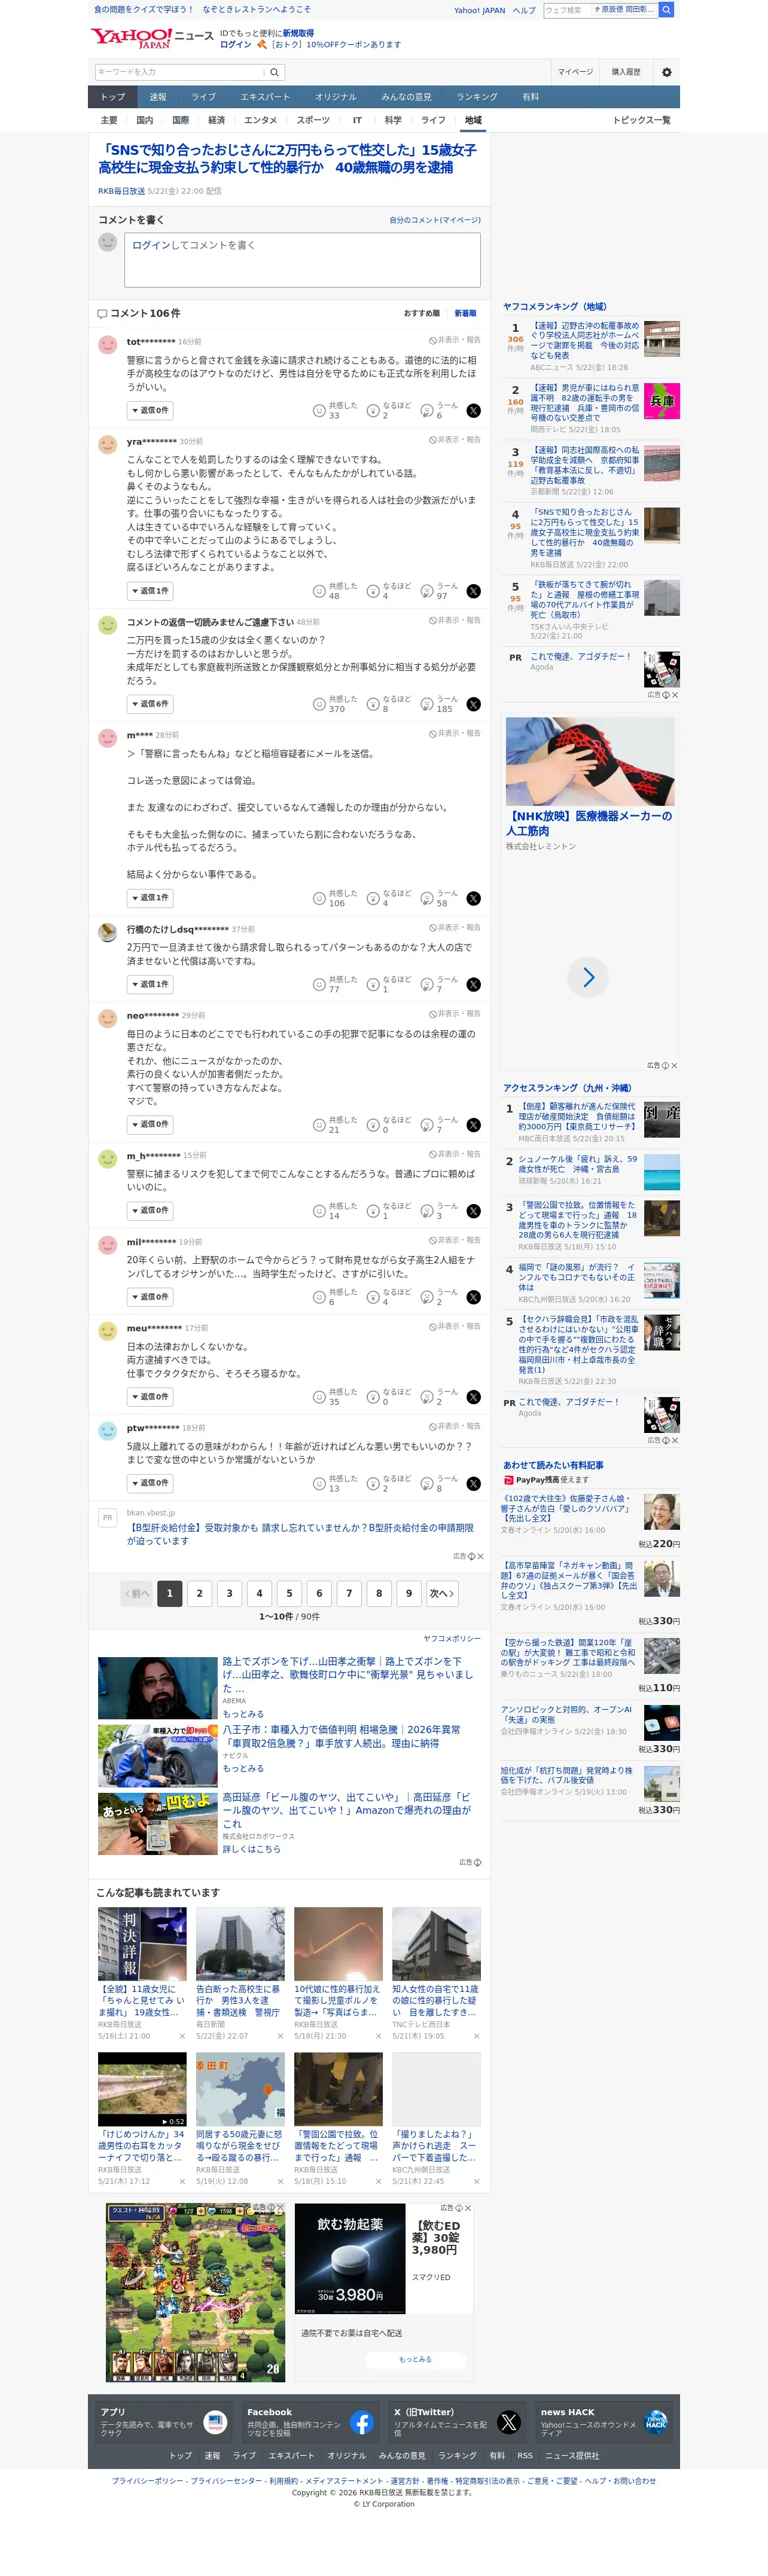This screenshot has width=768, height=2576.
Task: Click 非表示・報告 on tot******** comment
Action: click(455, 340)
